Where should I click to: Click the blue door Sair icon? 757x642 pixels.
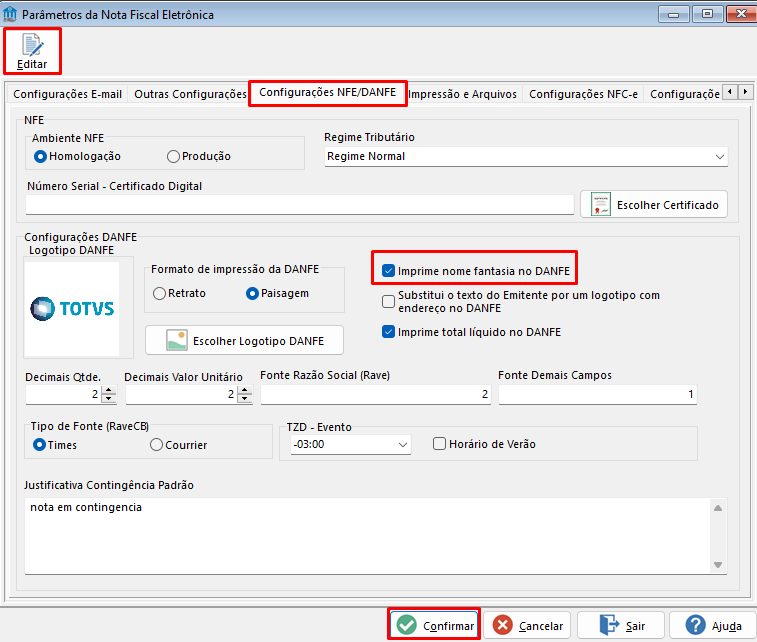click(x=609, y=625)
